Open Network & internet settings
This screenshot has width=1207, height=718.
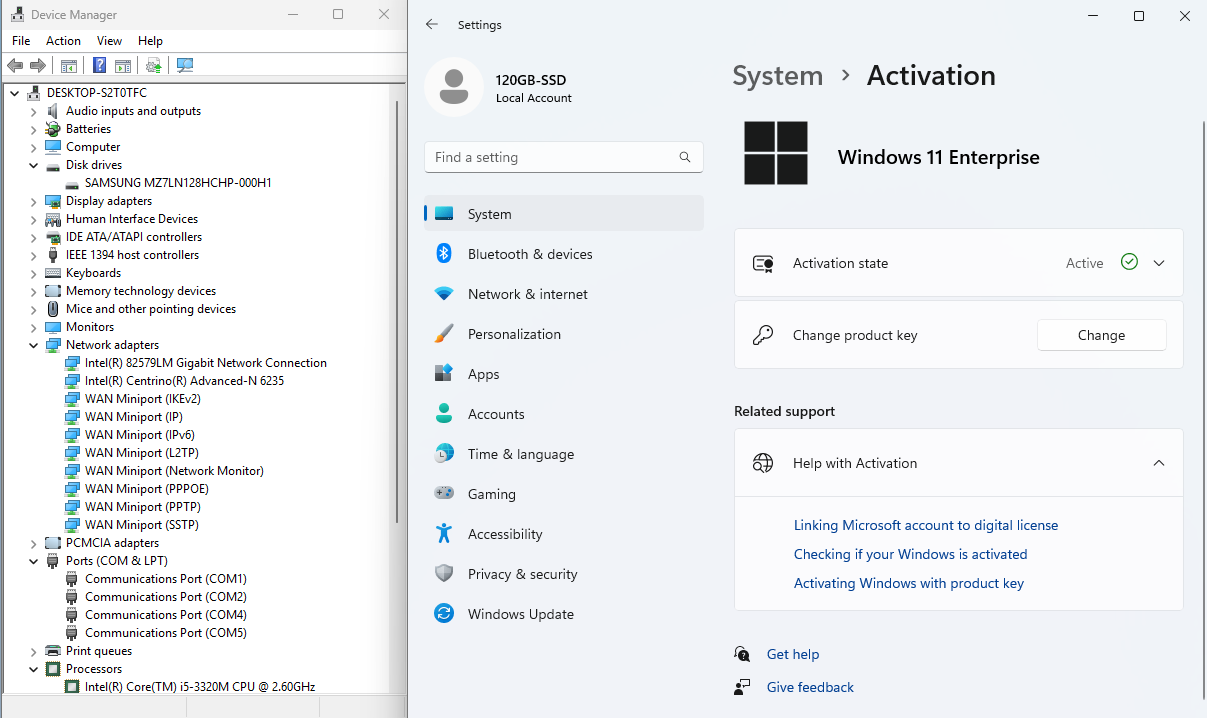pos(564,294)
